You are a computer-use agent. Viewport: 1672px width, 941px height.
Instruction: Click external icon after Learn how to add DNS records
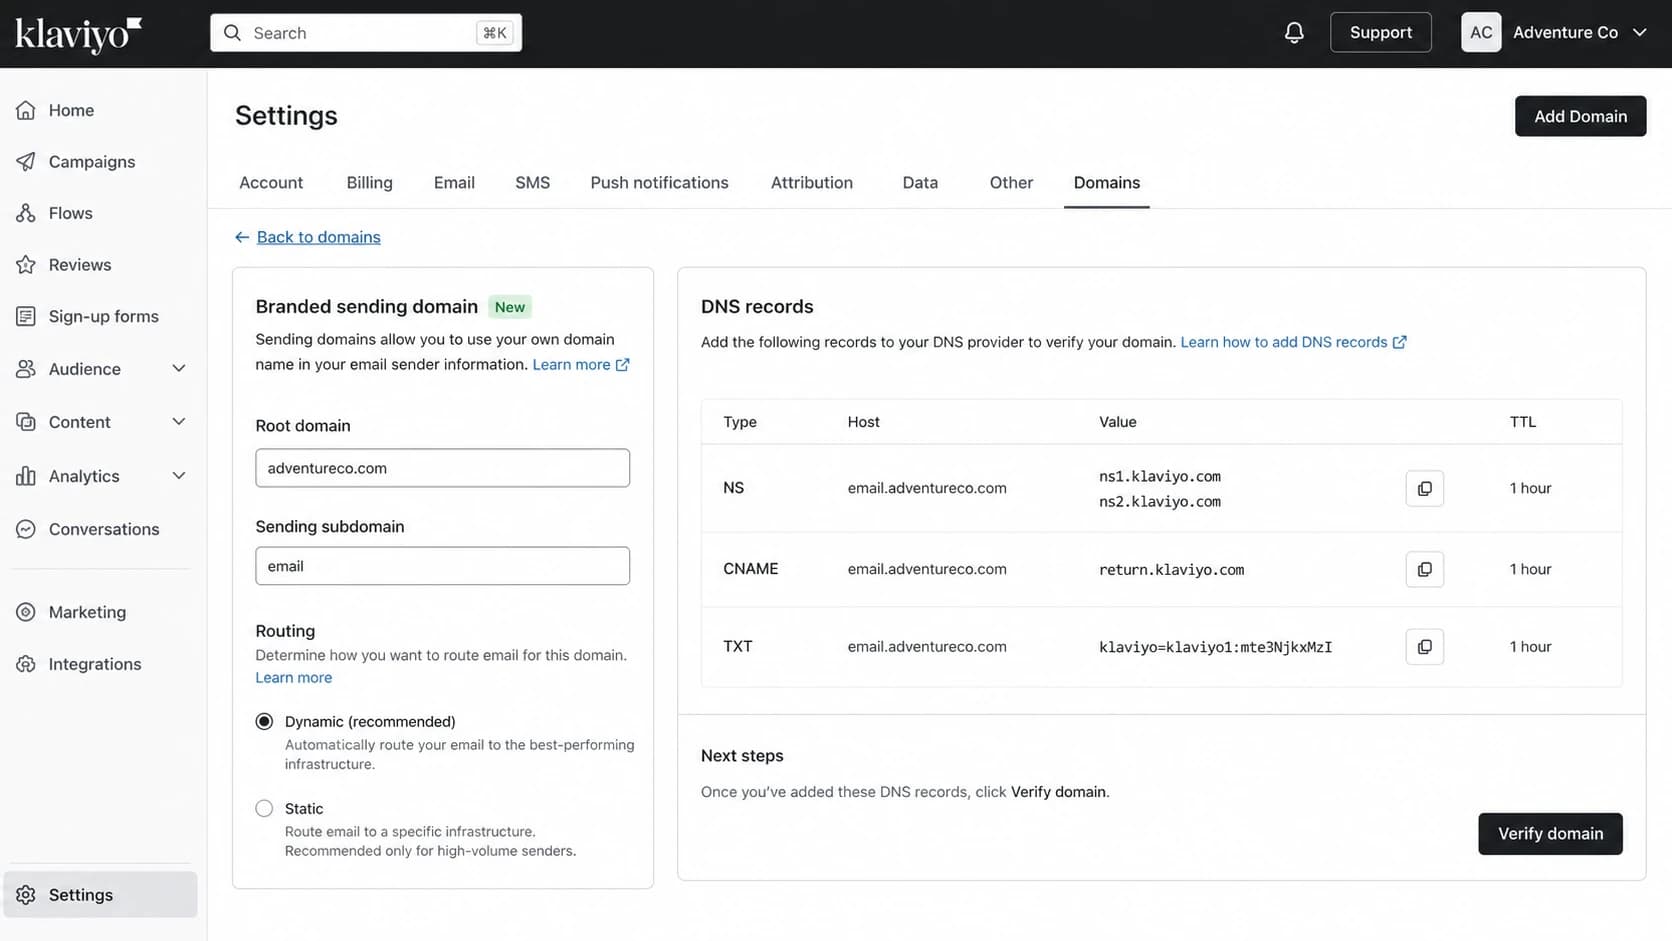click(x=1400, y=342)
